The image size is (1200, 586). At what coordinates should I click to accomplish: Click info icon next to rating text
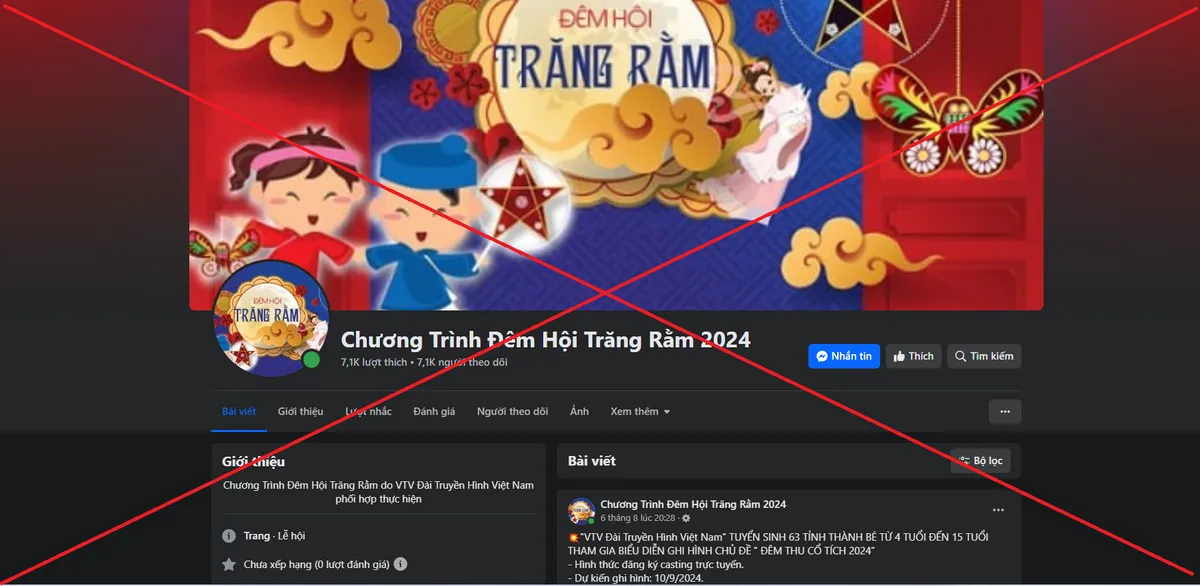(x=400, y=564)
